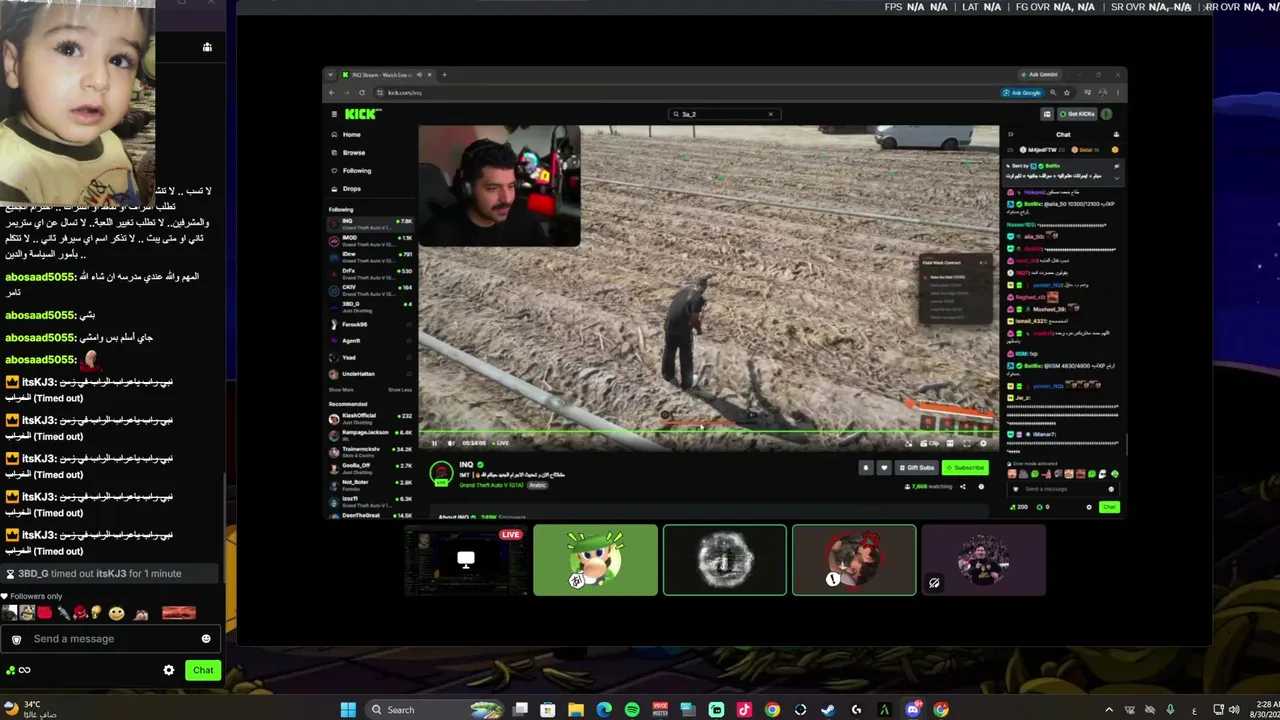Toggle the notification bell for INQ
This screenshot has width=1280, height=720.
click(866, 468)
